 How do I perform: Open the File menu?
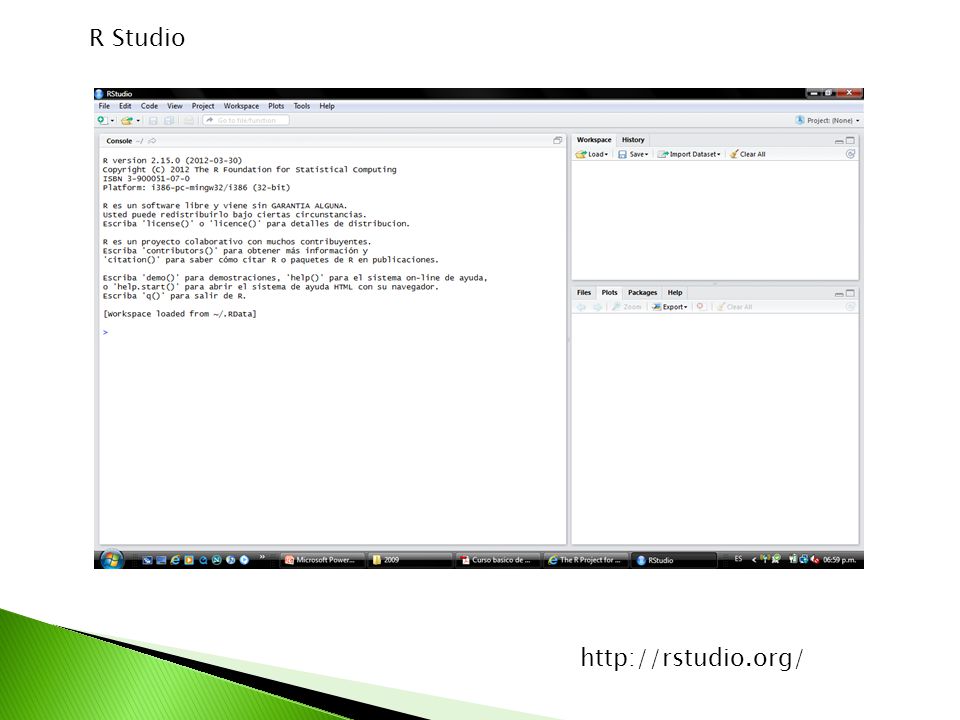pyautogui.click(x=105, y=106)
